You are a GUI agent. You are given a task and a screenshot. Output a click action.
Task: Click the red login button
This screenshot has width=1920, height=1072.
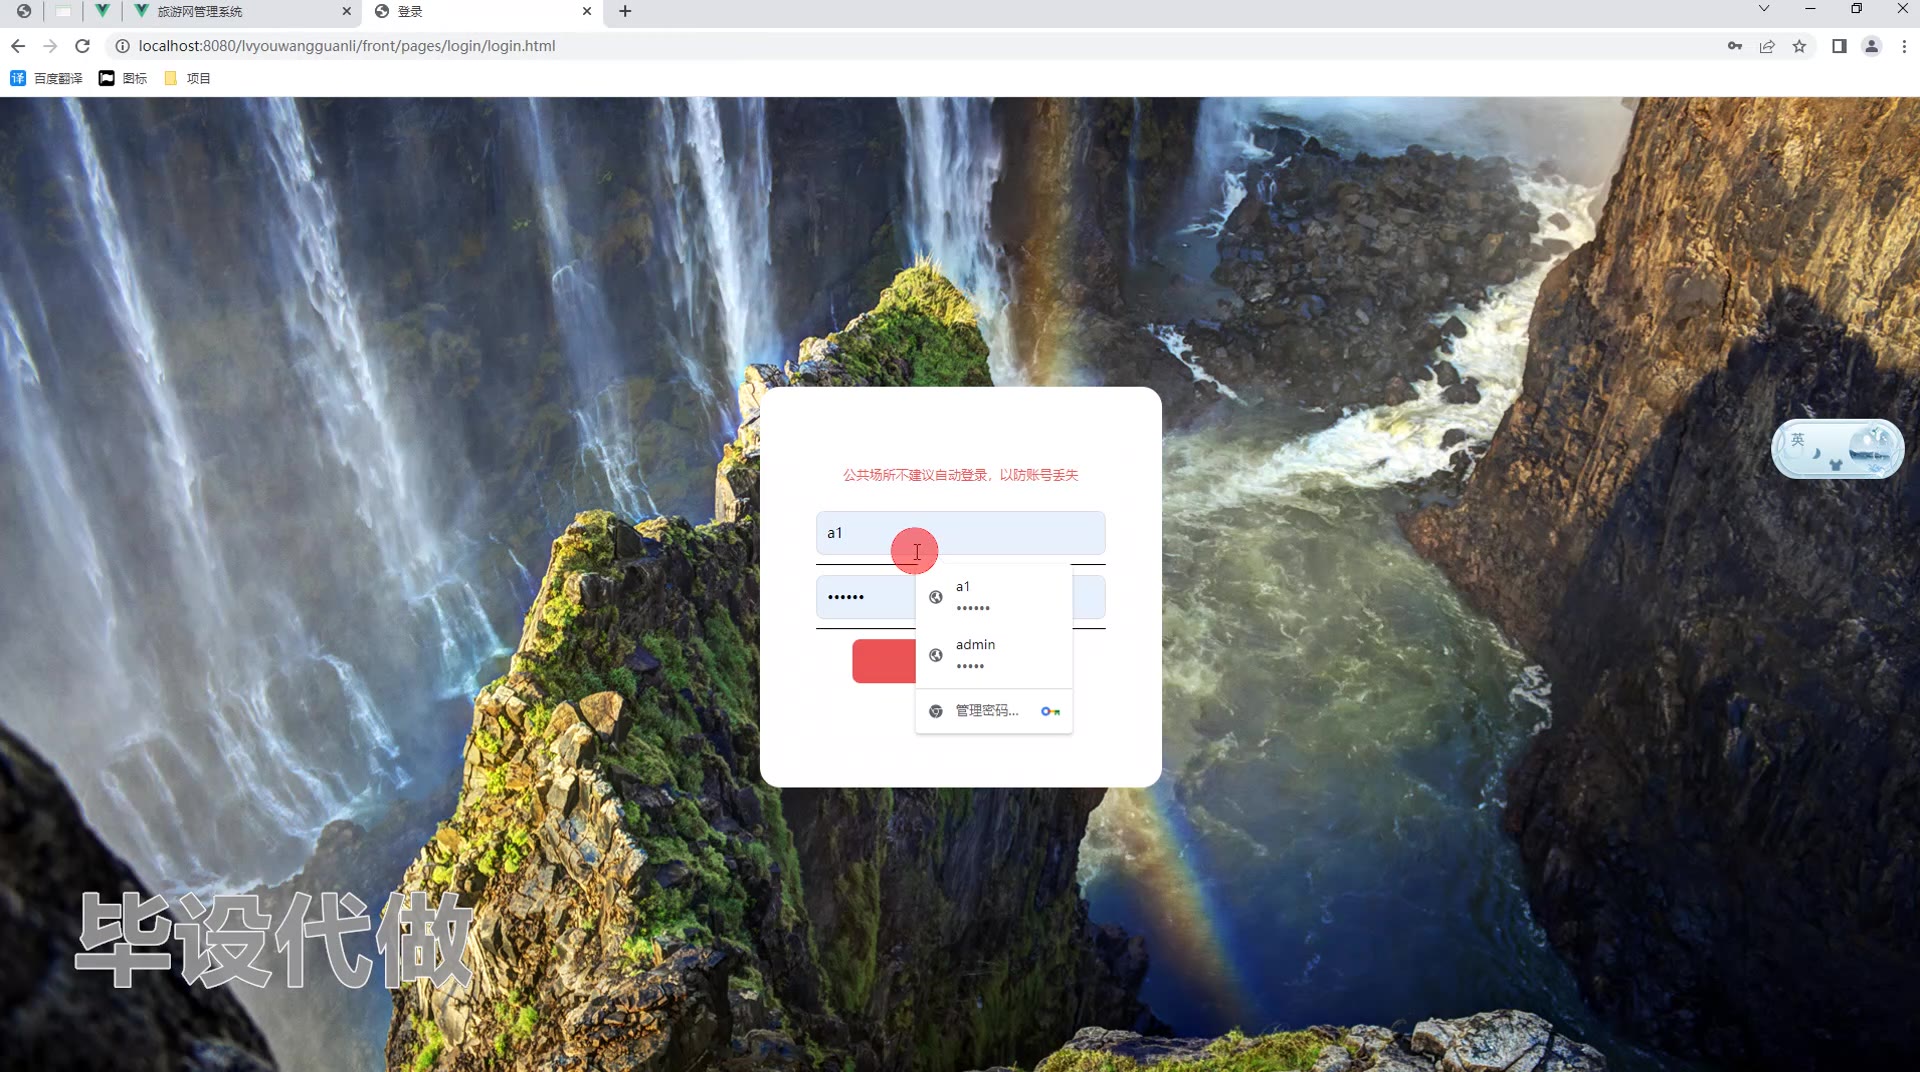pyautogui.click(x=884, y=661)
